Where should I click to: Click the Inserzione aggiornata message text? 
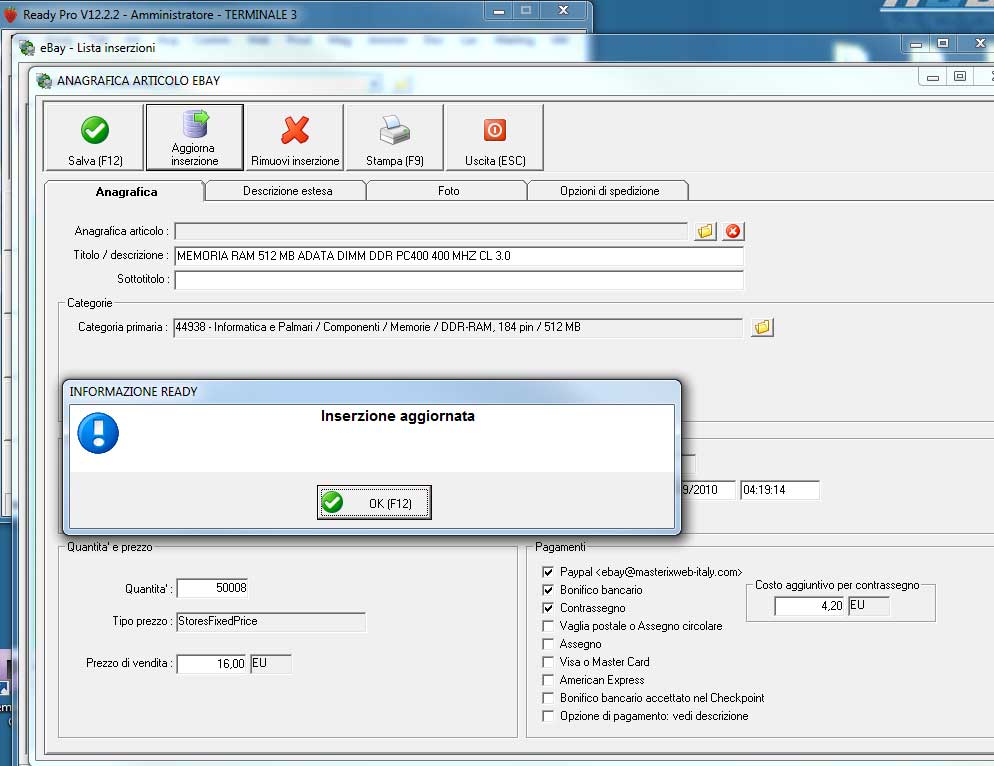(397, 417)
